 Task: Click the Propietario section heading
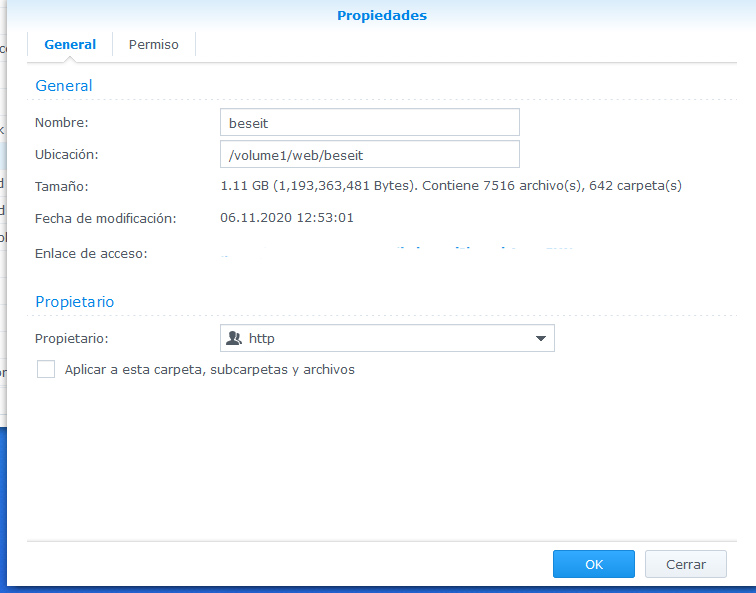[x=75, y=302]
